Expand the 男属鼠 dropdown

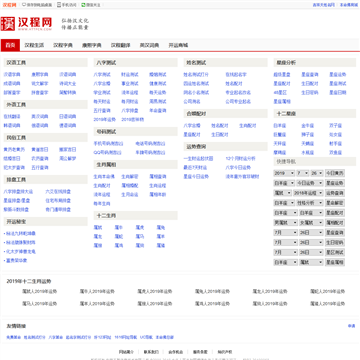click(x=285, y=223)
